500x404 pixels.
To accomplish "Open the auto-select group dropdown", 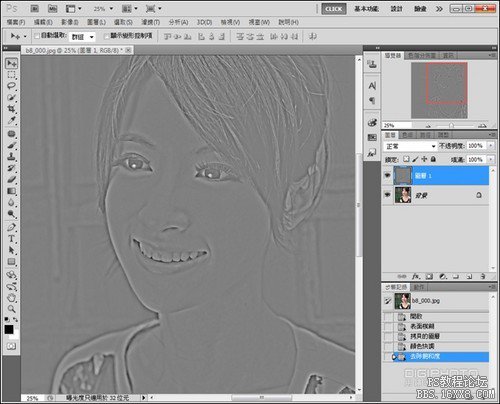I will (82, 37).
